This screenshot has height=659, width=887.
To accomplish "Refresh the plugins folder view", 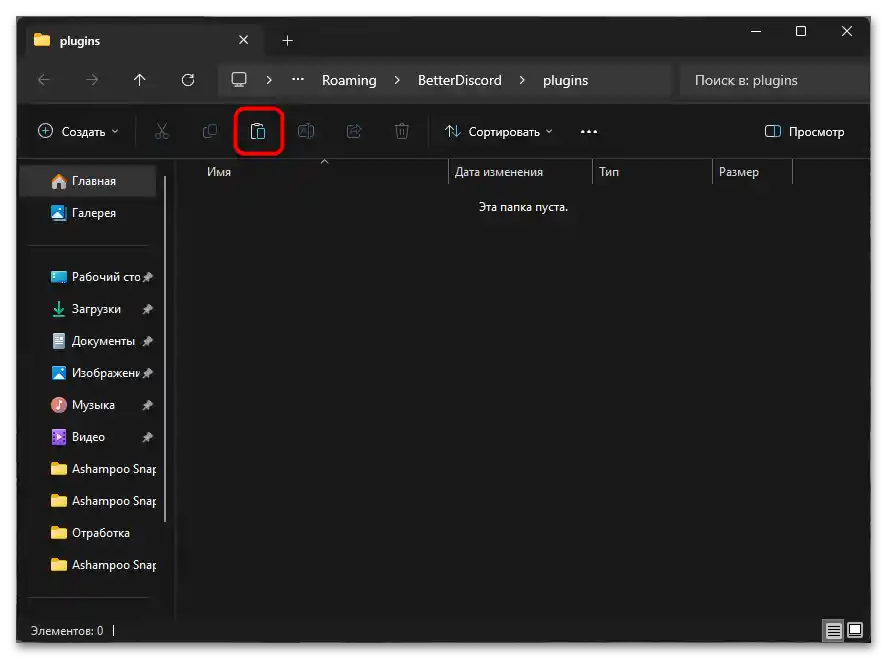I will pos(188,80).
